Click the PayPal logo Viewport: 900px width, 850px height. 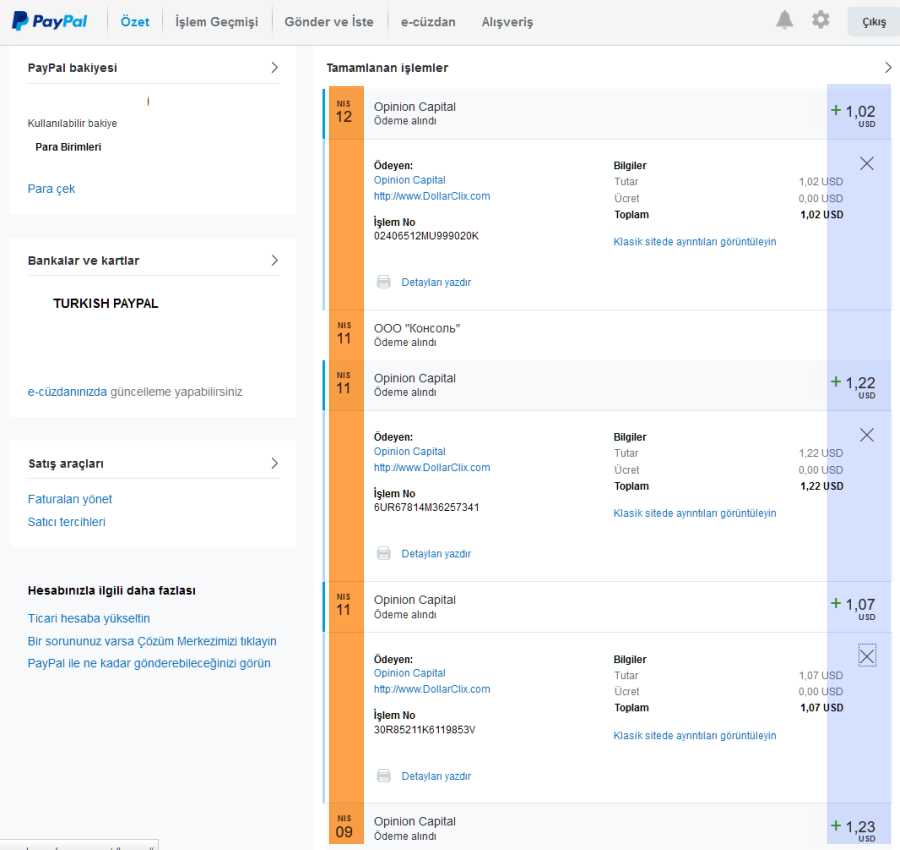tap(49, 21)
